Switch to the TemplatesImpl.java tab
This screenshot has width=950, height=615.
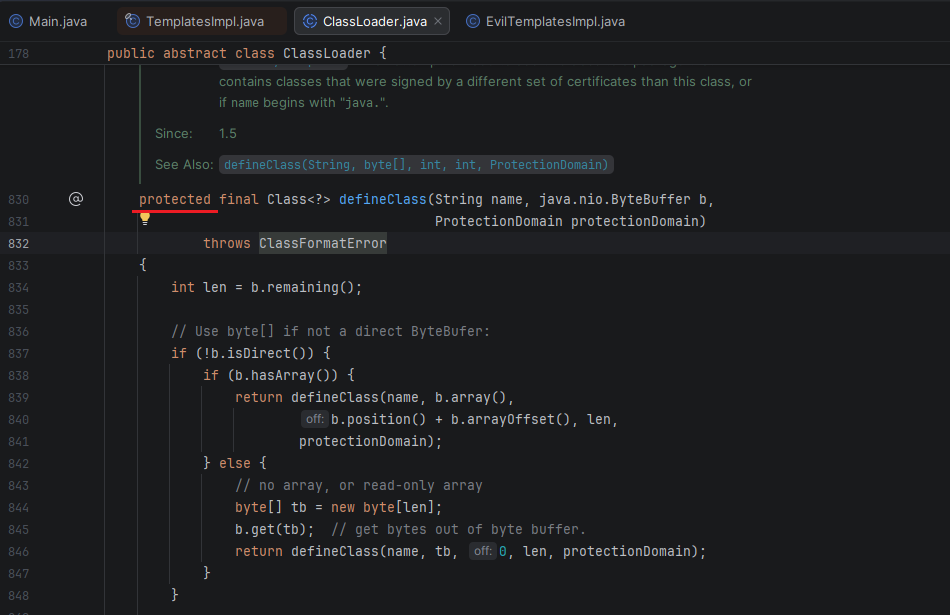point(204,21)
